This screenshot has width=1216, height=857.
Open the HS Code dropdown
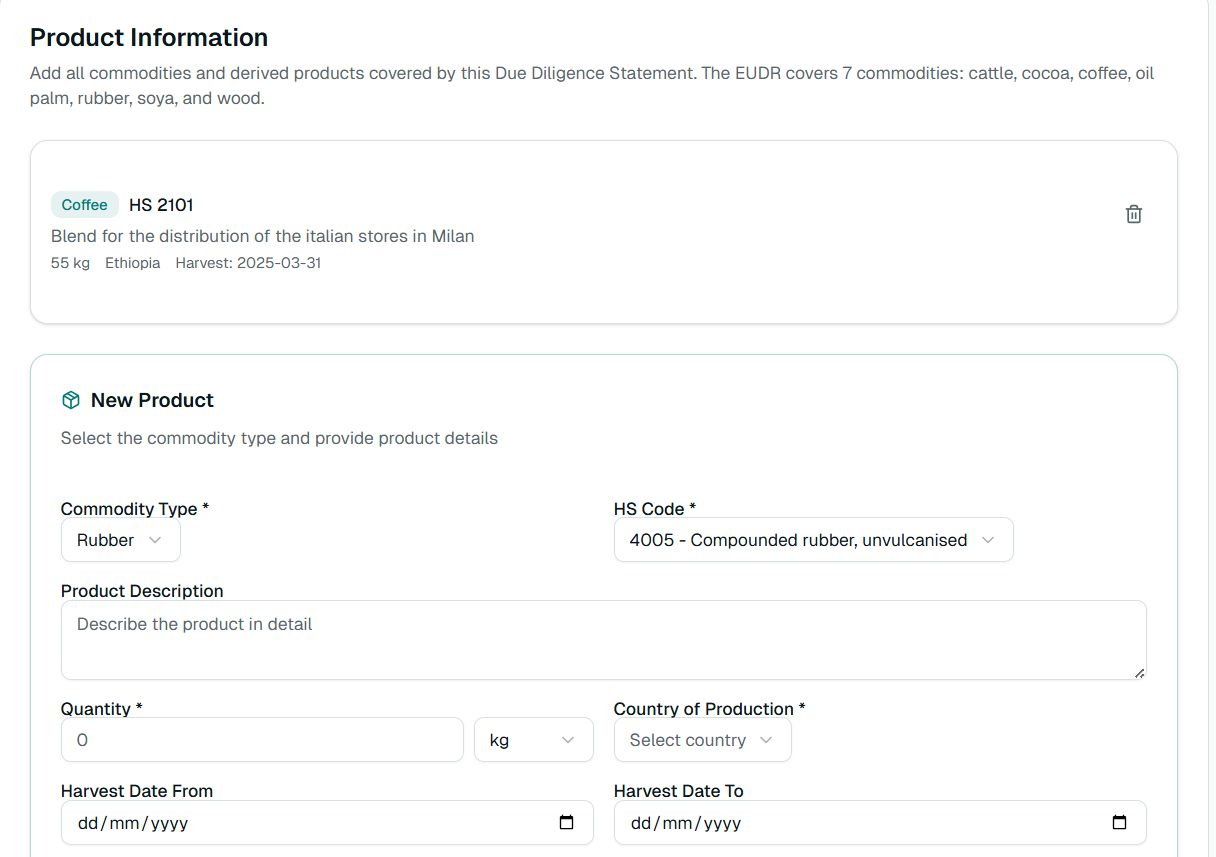click(813, 539)
